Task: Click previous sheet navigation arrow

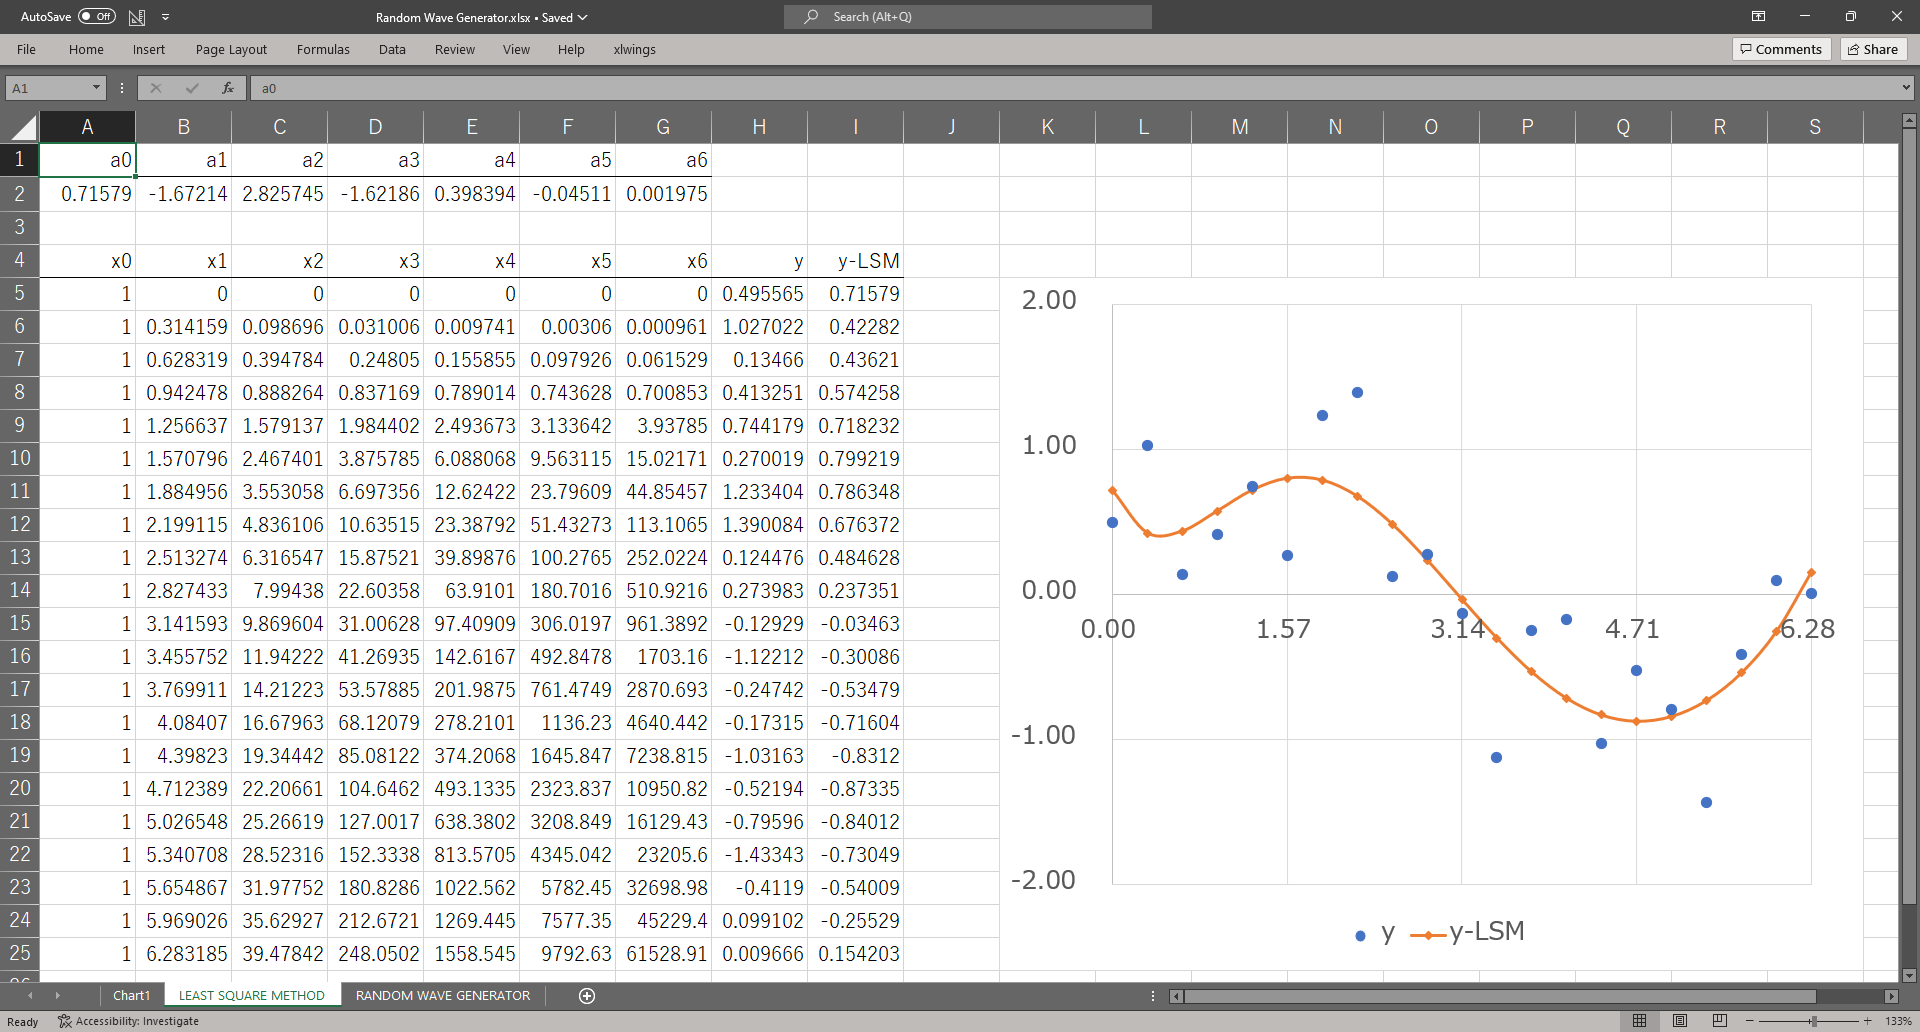Action: pos(30,995)
